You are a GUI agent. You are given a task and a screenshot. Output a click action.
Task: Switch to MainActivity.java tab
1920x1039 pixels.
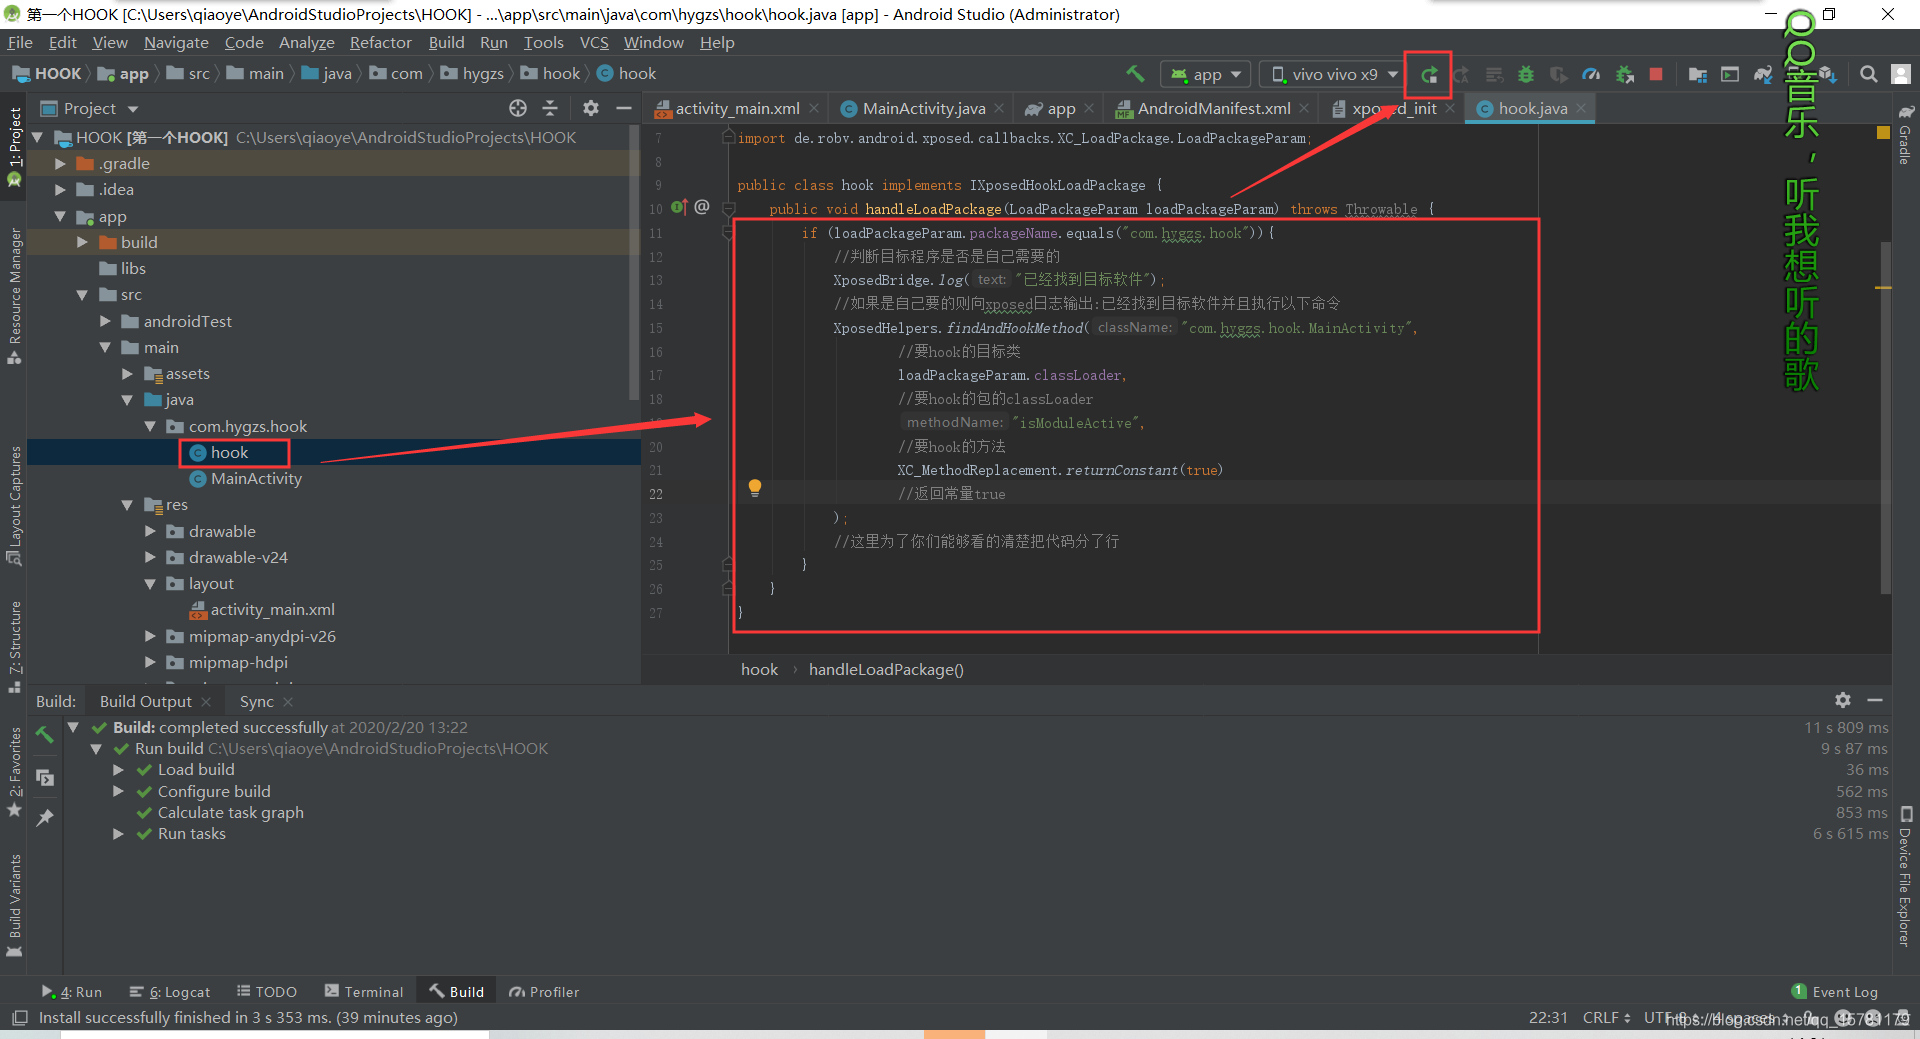coord(923,108)
